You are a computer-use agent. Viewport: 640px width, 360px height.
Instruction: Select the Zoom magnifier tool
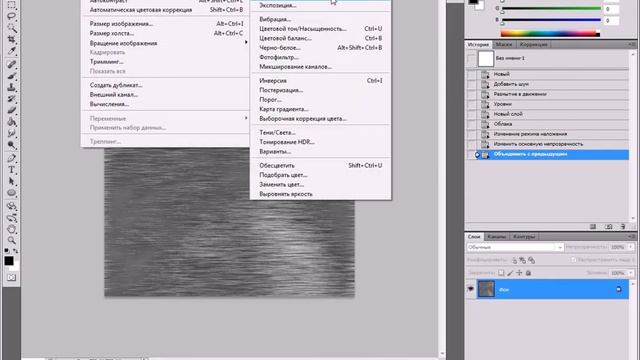click(x=11, y=240)
